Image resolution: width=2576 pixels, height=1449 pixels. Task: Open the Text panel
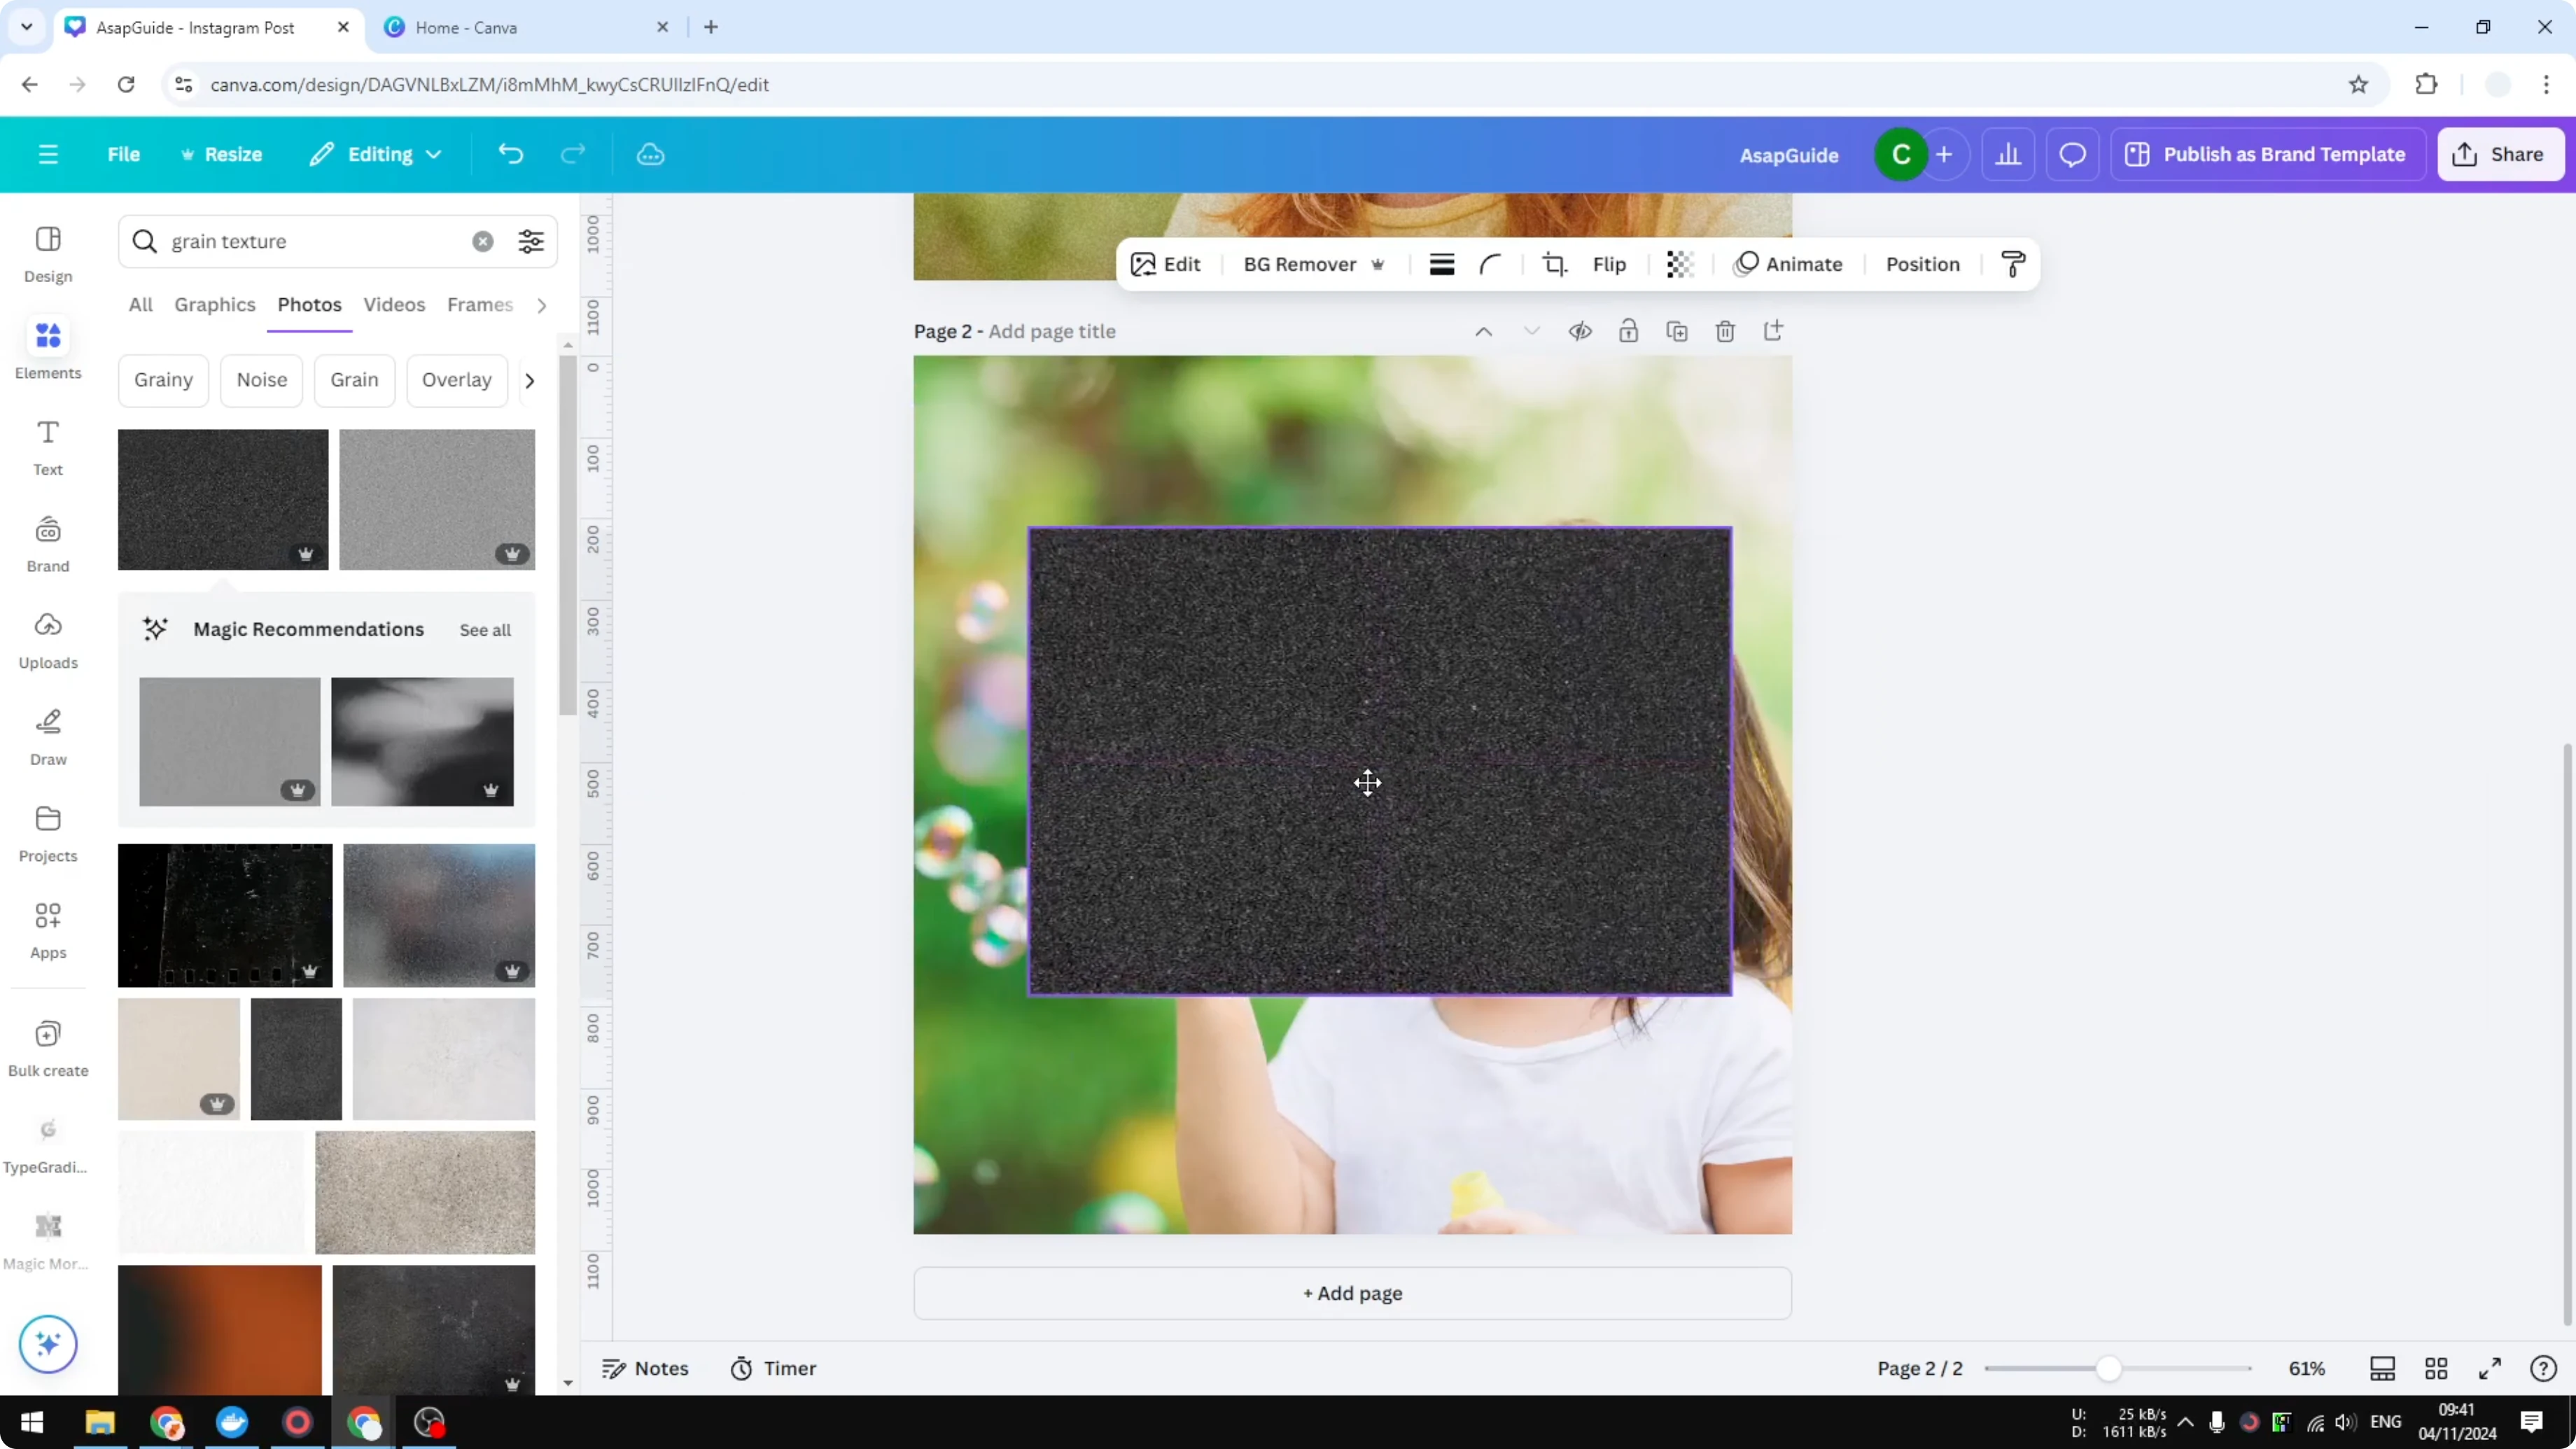47,446
